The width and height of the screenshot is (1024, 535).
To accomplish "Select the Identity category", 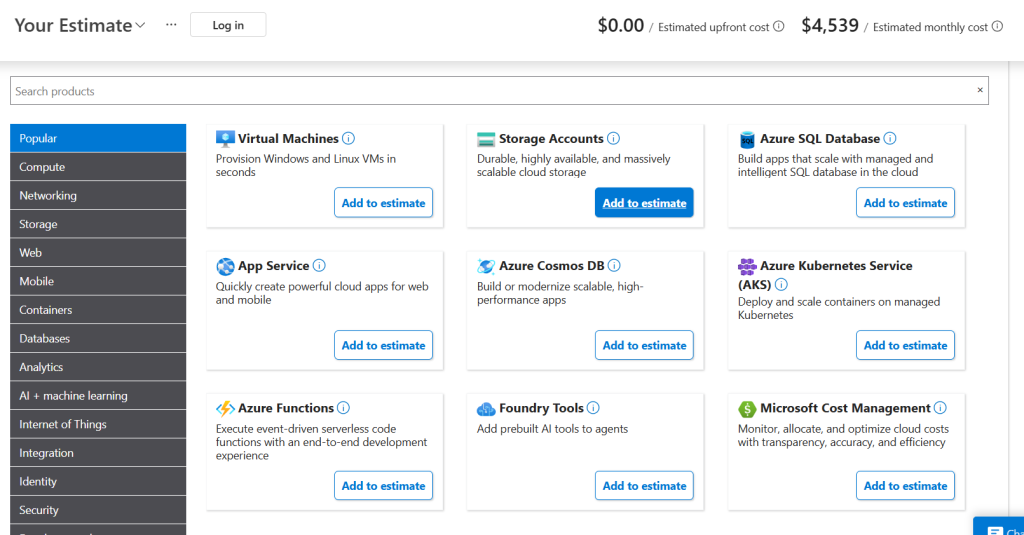I will [98, 481].
